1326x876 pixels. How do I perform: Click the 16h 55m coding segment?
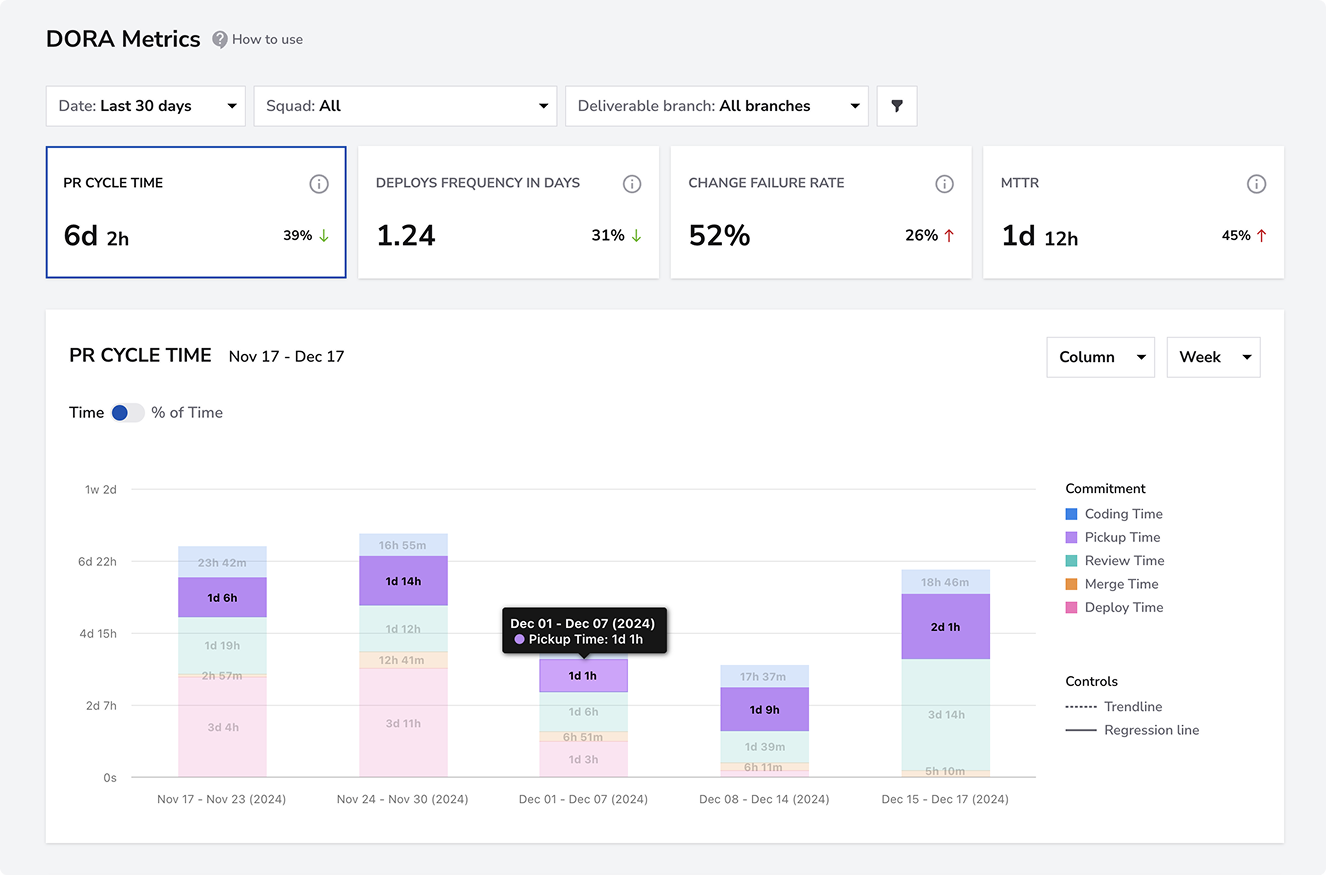click(403, 545)
